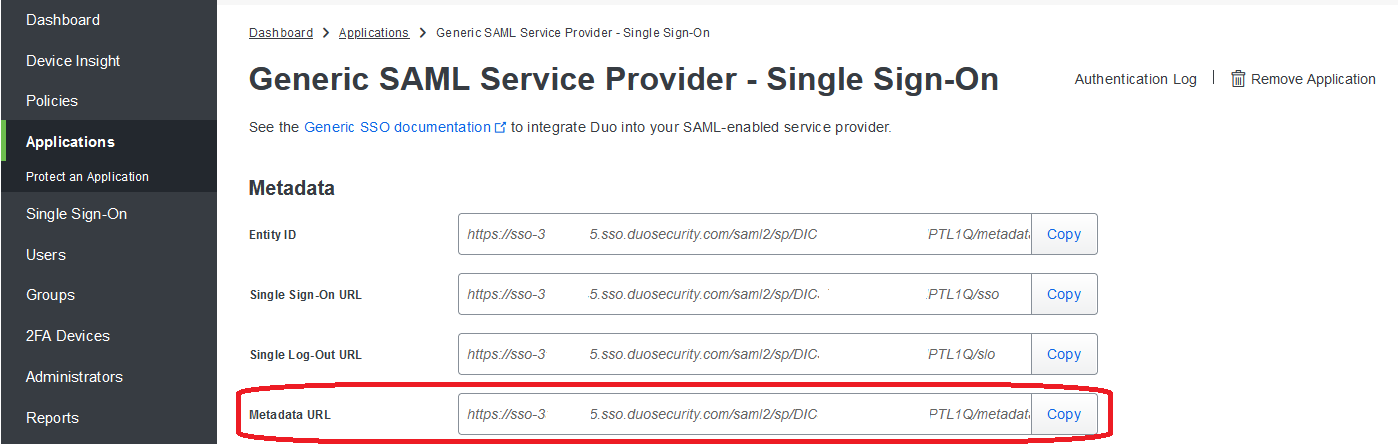The image size is (1398, 444).
Task: Go to 2FA Devices section
Action: (68, 336)
